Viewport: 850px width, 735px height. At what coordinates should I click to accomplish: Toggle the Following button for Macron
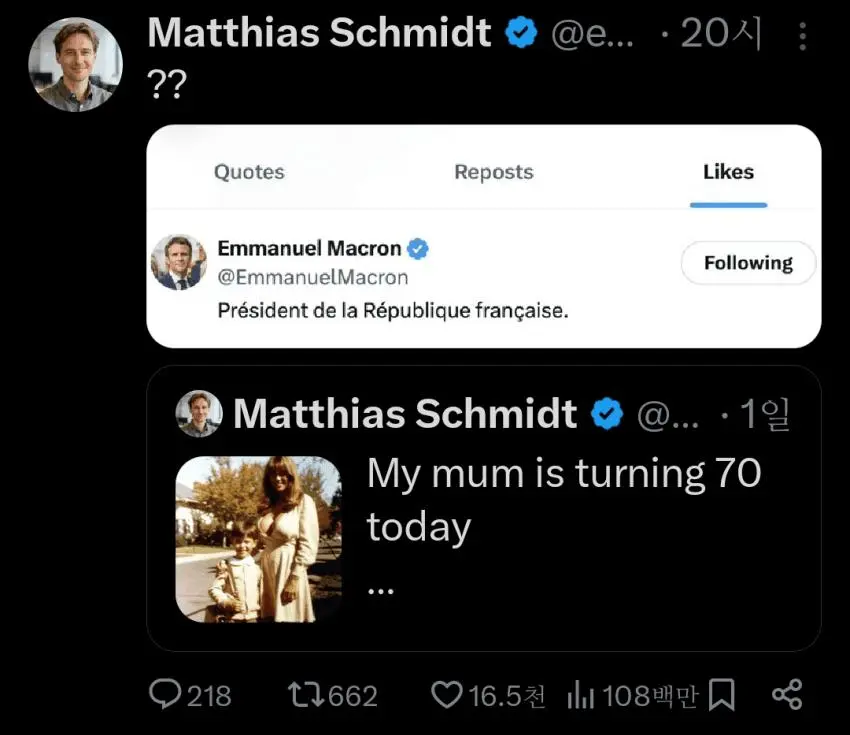coord(747,263)
